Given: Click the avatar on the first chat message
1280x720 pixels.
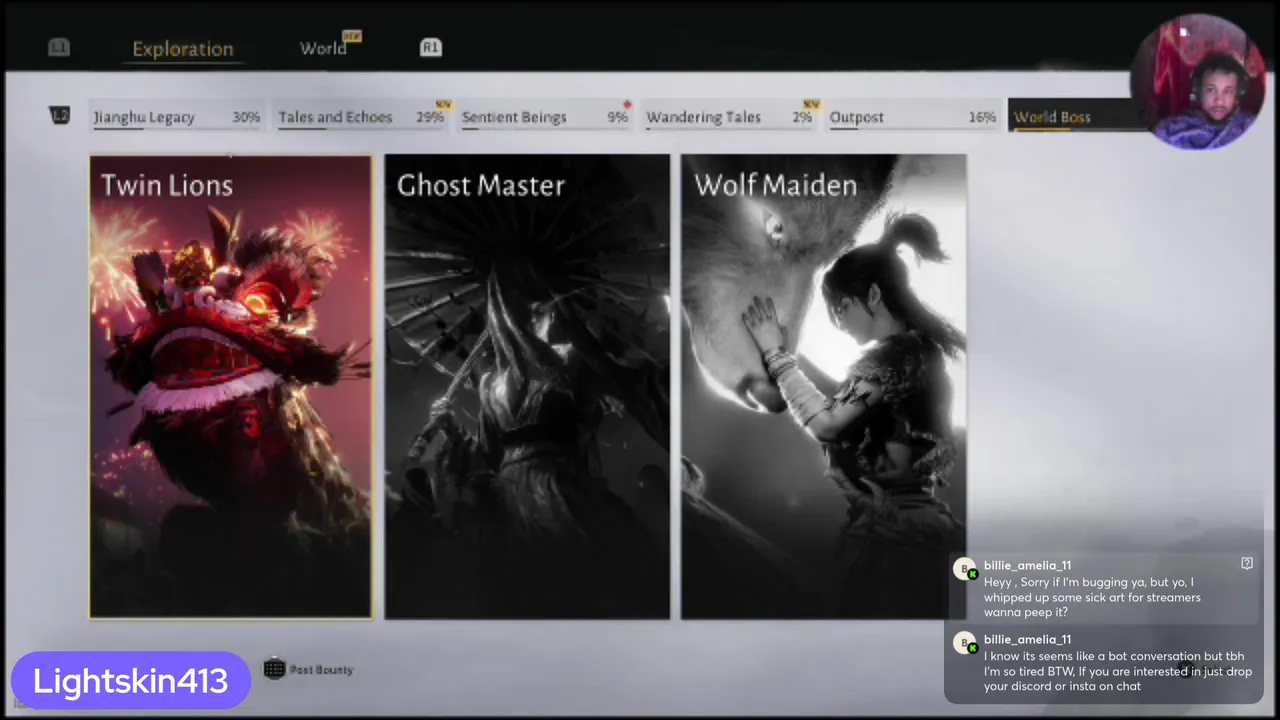Looking at the screenshot, I should [965, 569].
